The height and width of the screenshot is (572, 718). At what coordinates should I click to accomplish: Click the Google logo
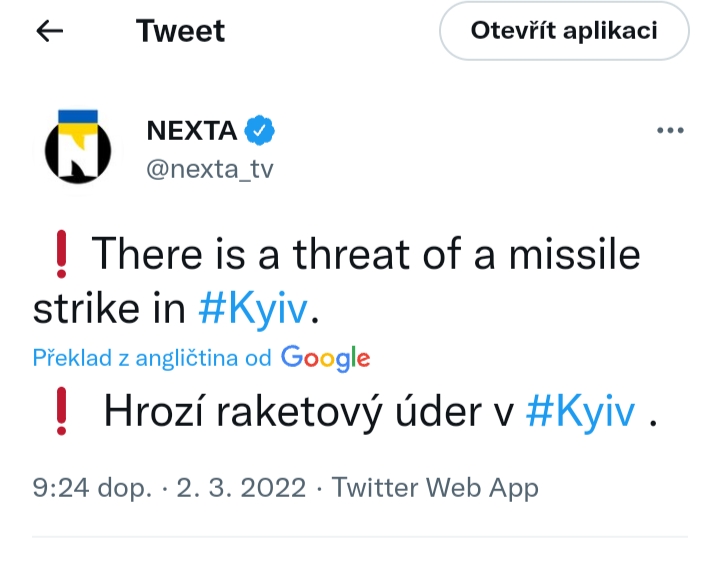[x=325, y=358]
